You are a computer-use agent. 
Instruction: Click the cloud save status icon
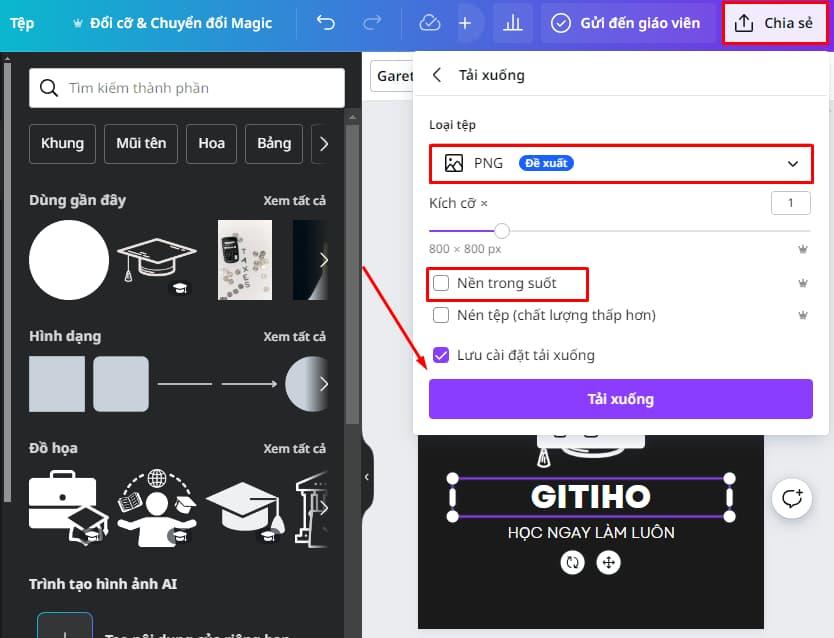(x=429, y=22)
